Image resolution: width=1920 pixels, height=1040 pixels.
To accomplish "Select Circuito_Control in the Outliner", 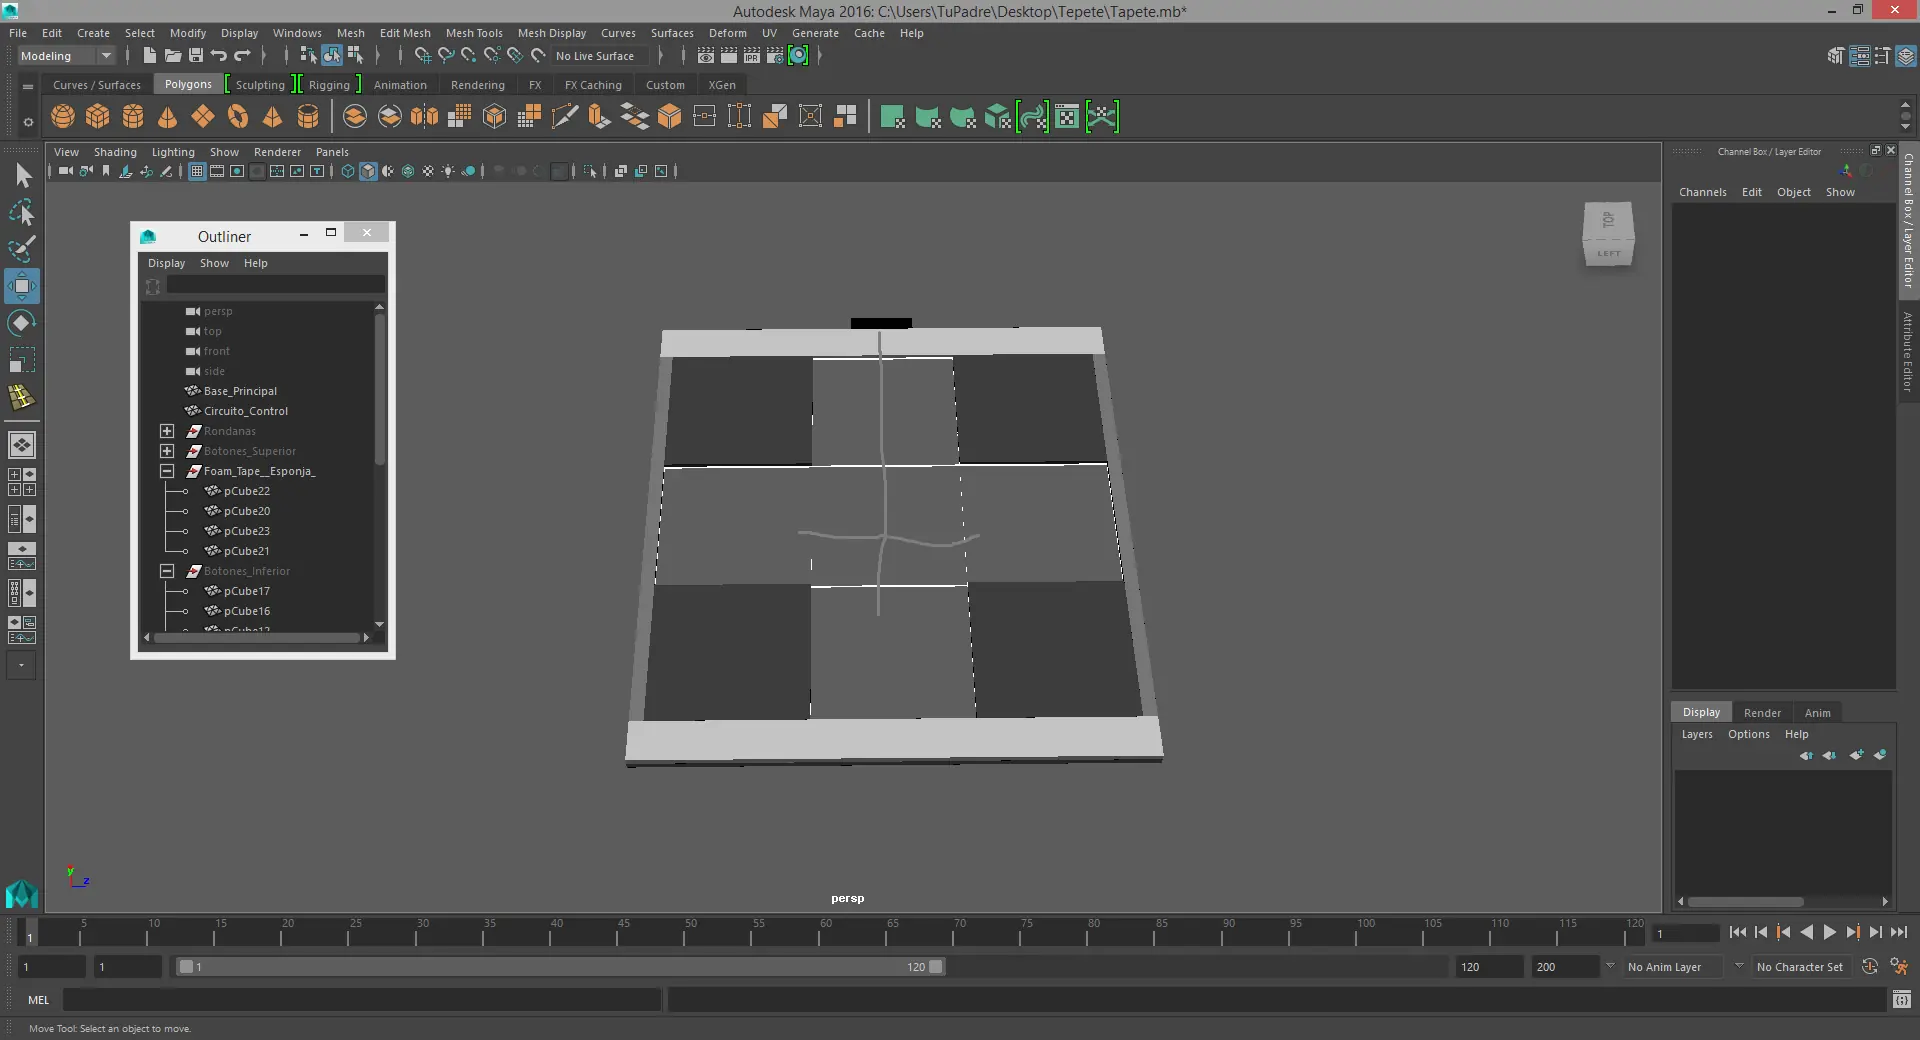I will (x=245, y=411).
